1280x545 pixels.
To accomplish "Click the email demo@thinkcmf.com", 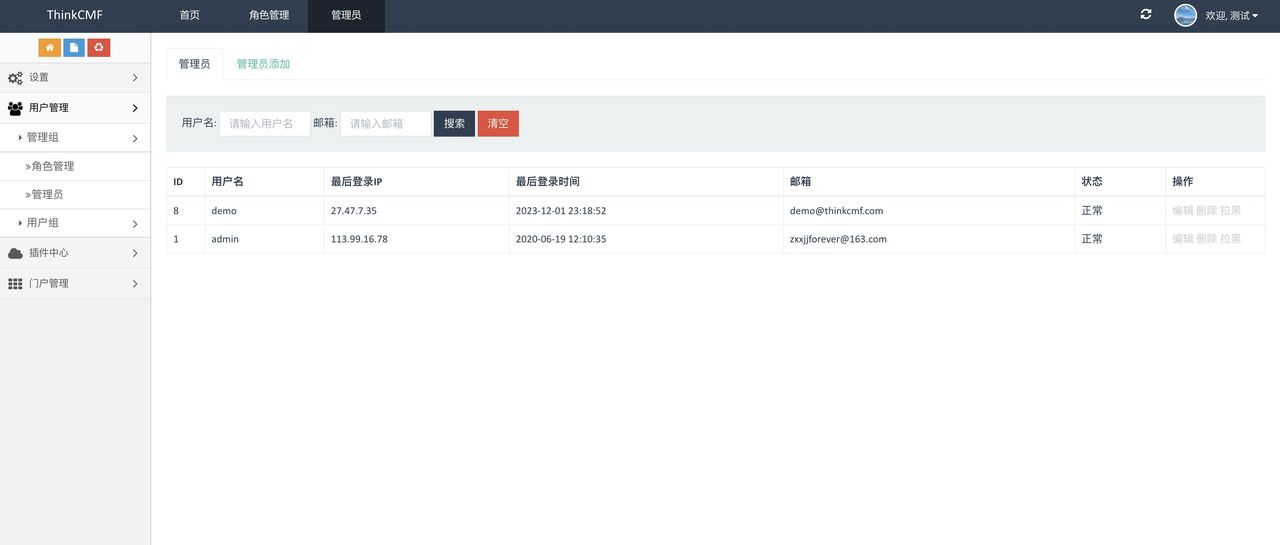I will click(x=836, y=211).
